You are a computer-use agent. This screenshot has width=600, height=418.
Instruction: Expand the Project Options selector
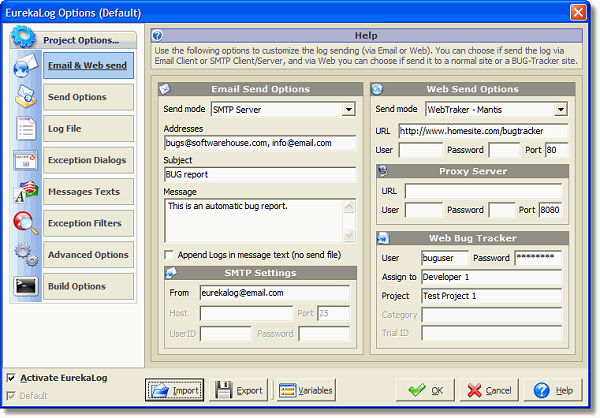coord(73,40)
